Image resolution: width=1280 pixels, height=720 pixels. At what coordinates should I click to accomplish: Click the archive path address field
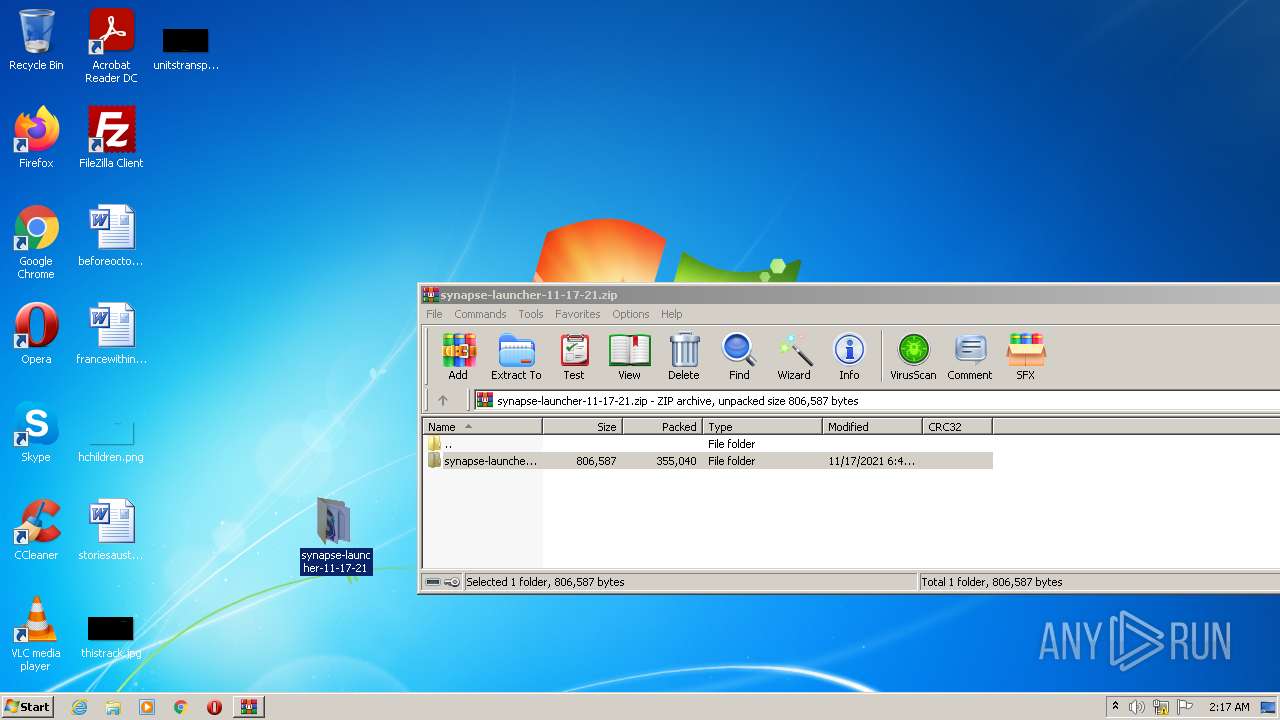point(876,401)
